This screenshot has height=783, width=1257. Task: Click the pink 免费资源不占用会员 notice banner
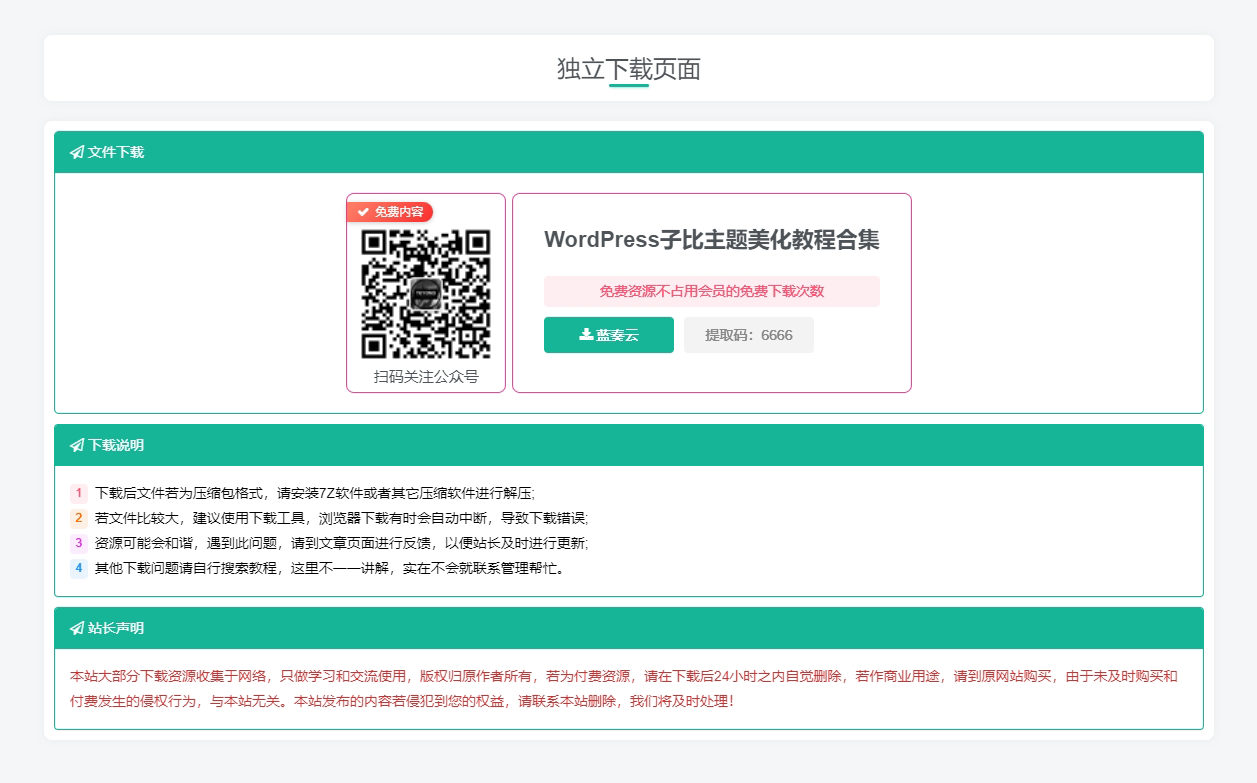(711, 291)
